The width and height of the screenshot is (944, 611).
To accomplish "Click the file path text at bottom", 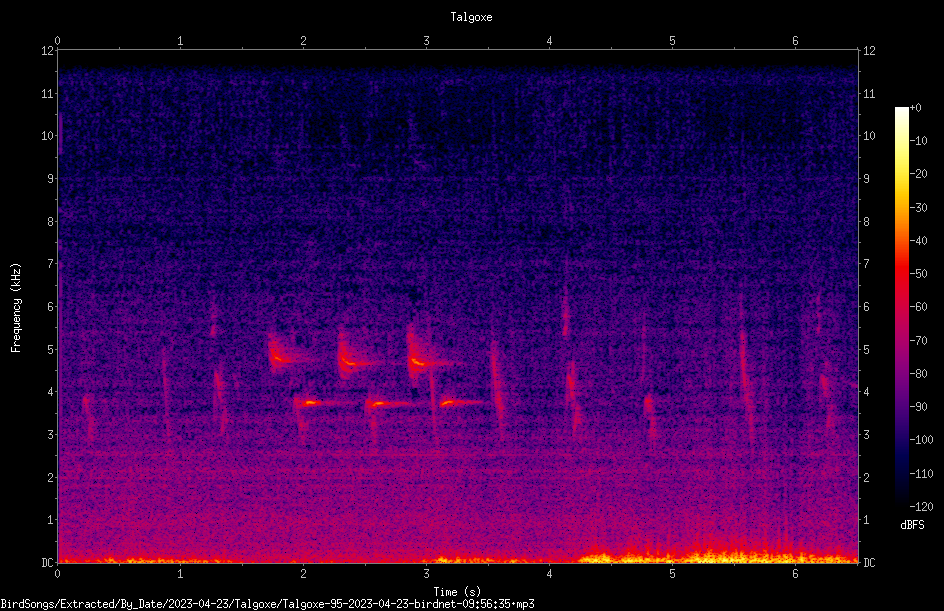I will (x=267, y=604).
